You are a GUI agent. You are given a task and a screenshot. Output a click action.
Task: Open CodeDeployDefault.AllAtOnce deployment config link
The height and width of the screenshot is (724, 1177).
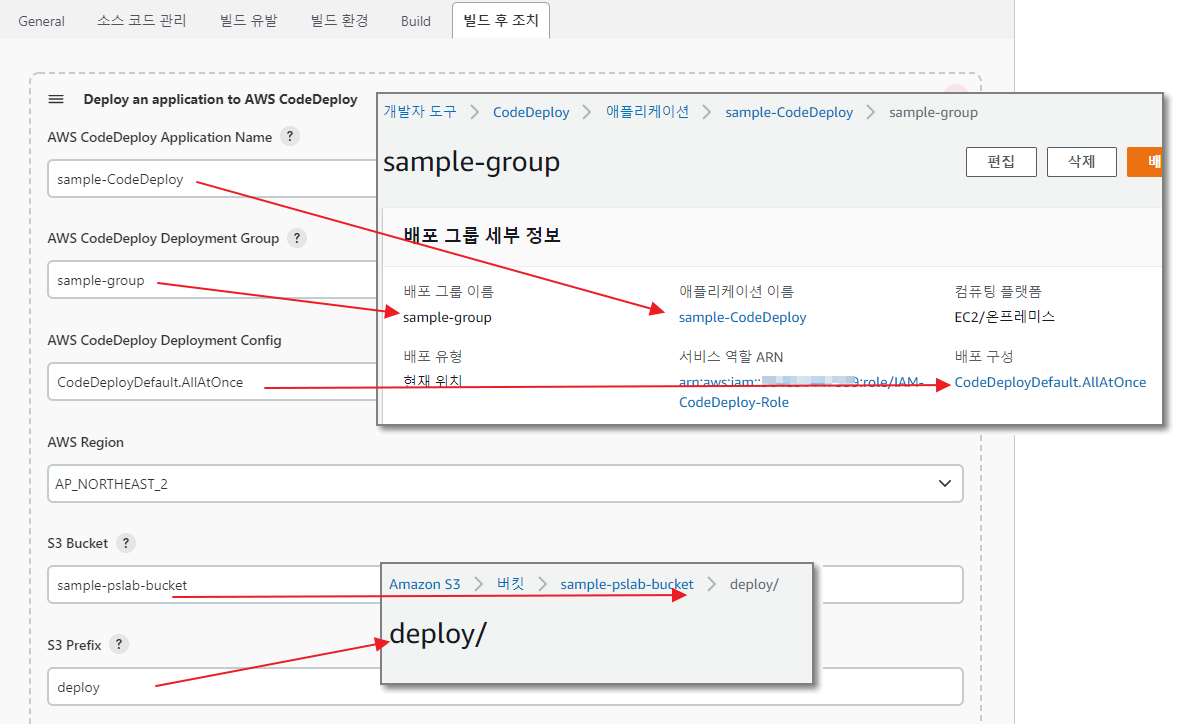tap(1050, 382)
